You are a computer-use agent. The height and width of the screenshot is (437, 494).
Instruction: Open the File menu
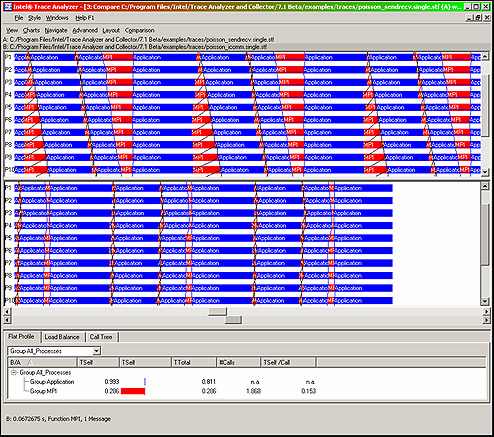click(19, 18)
